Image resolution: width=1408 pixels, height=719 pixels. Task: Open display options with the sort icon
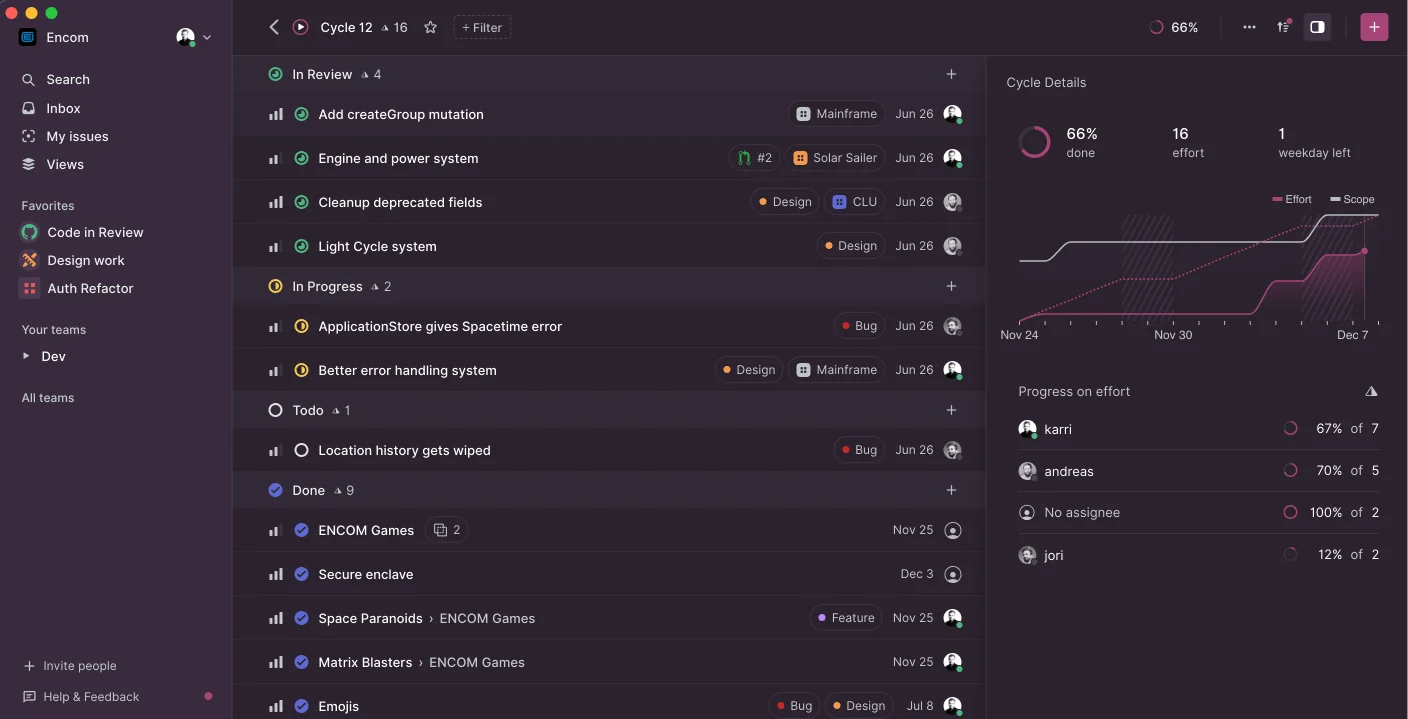tap(1283, 27)
